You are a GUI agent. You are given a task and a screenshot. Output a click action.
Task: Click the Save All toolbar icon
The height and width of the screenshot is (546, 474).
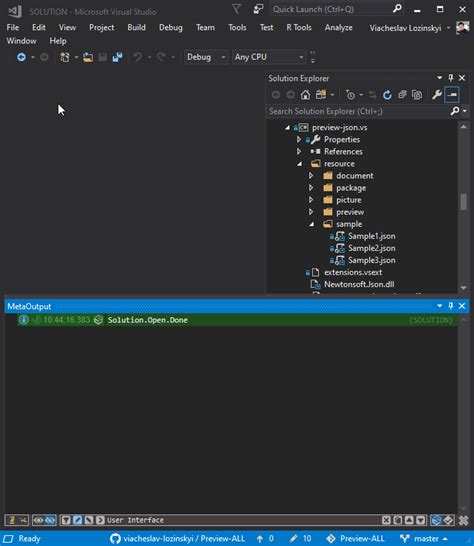coord(117,57)
